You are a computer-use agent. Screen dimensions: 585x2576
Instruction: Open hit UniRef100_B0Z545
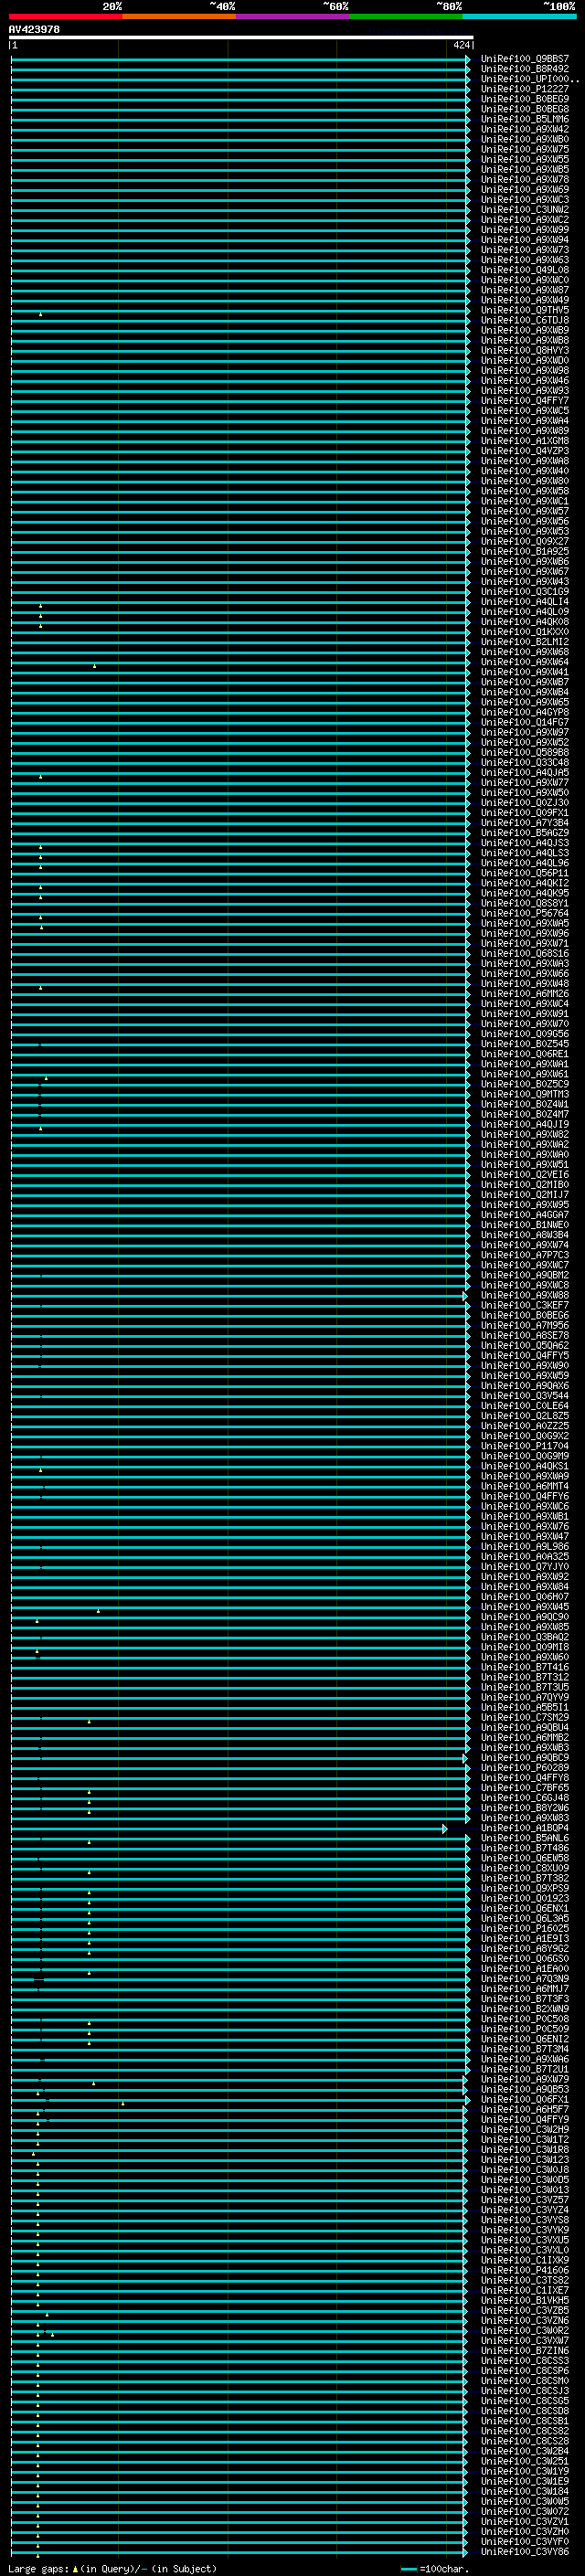coord(524,1044)
